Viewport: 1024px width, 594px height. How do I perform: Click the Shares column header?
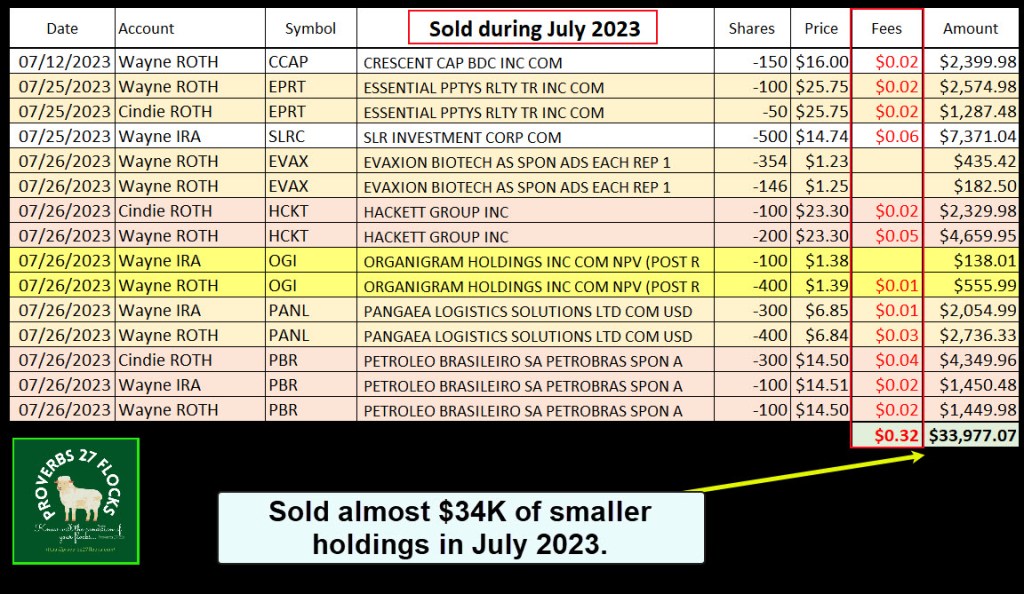click(x=751, y=29)
